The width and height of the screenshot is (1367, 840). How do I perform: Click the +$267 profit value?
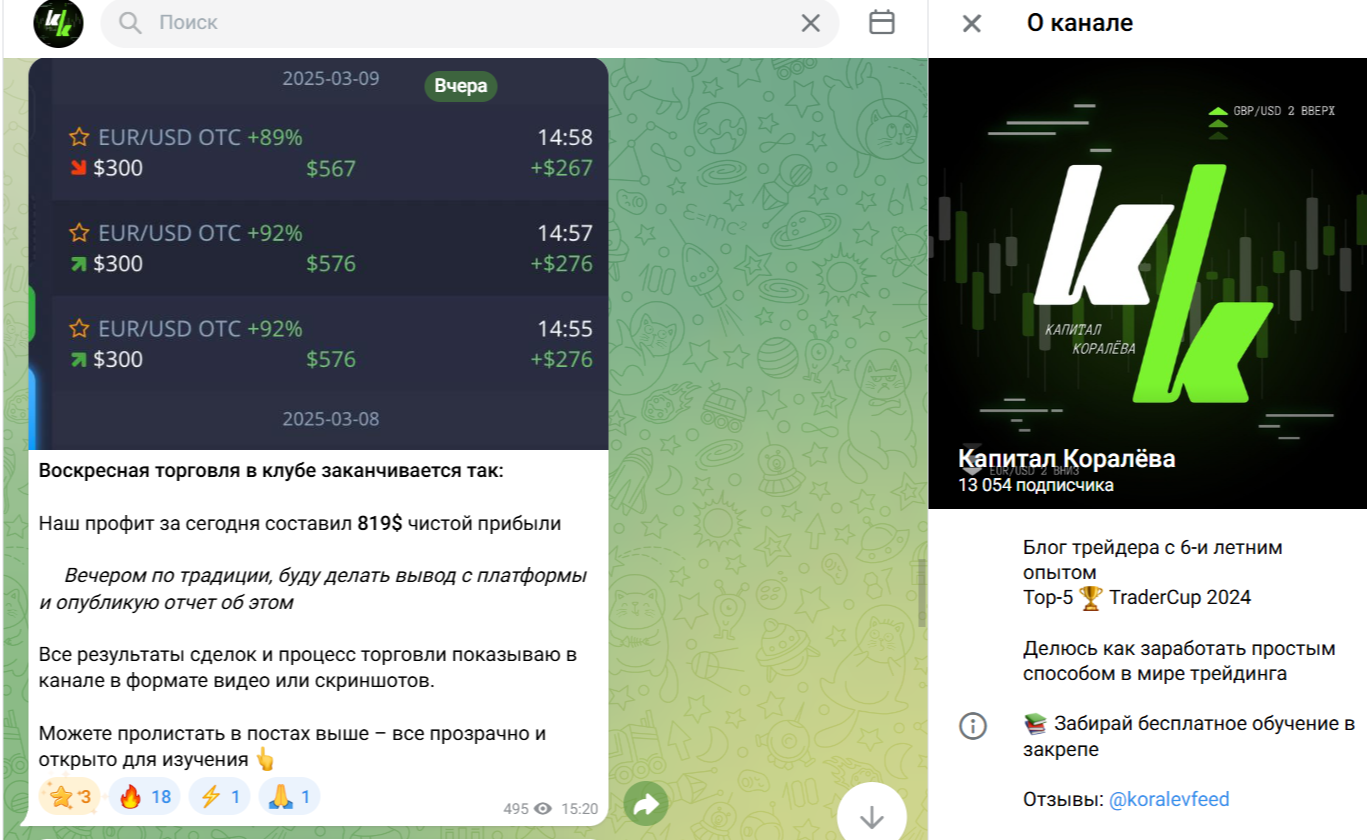click(561, 168)
